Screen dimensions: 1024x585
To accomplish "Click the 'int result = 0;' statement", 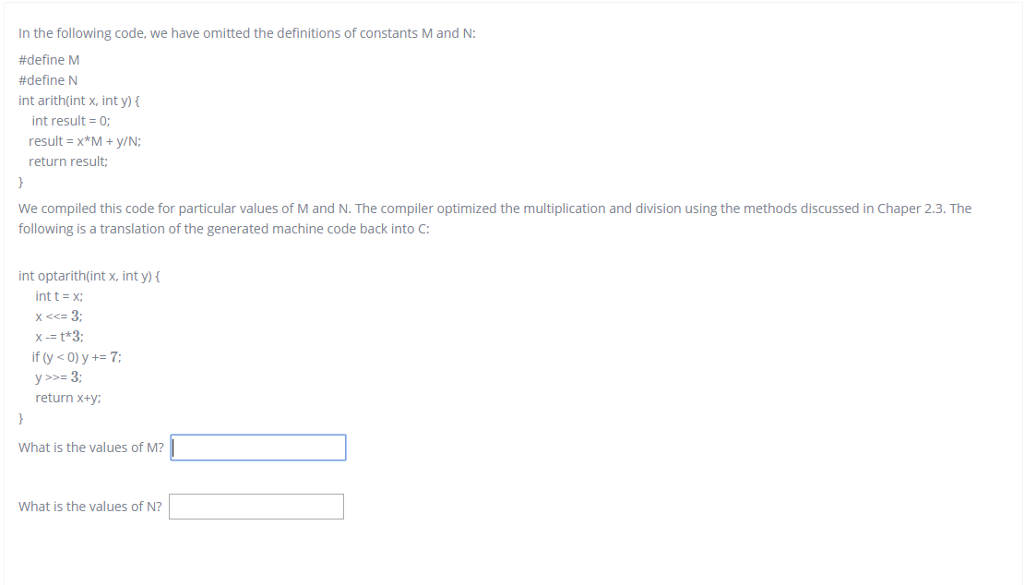I will tap(68, 120).
